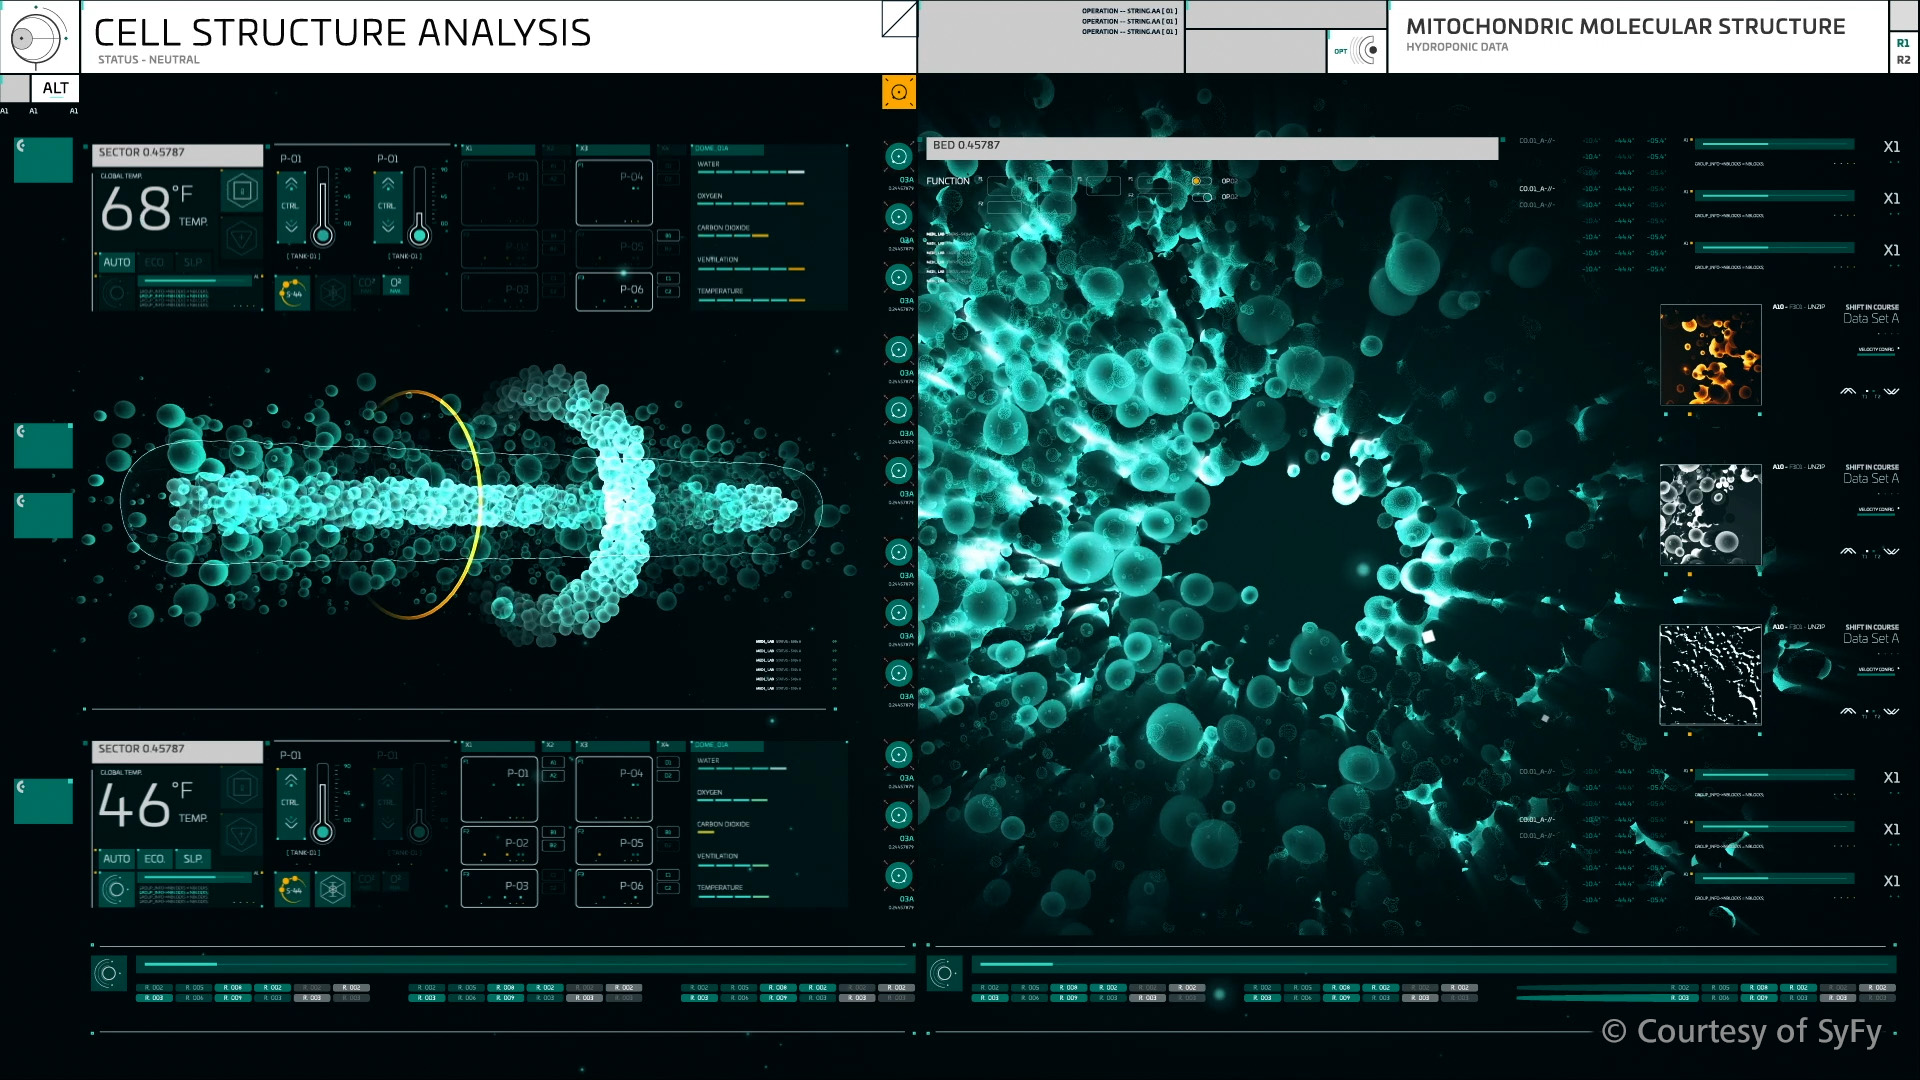Enable SLP mode in 68°F sector
This screenshot has width=1920, height=1080.
click(x=193, y=262)
